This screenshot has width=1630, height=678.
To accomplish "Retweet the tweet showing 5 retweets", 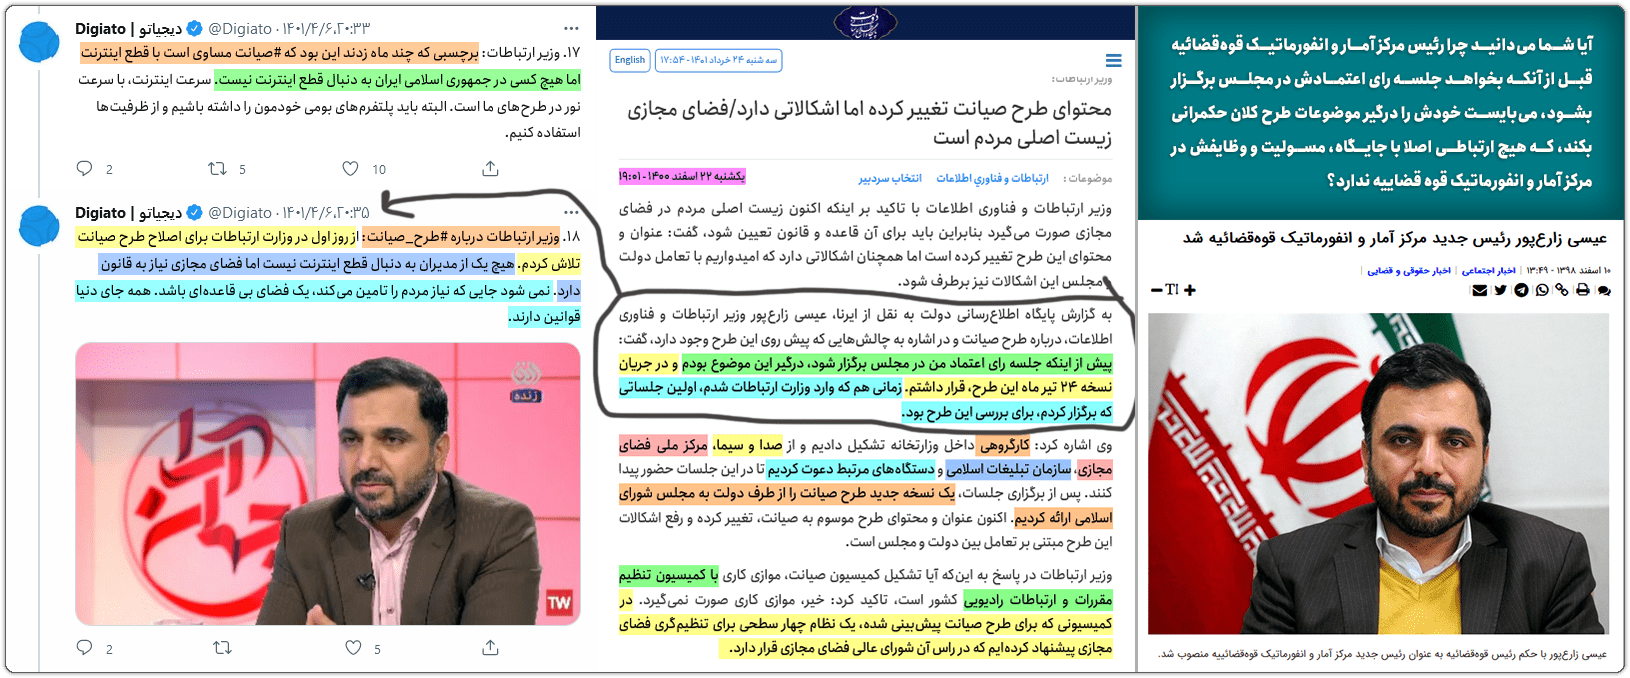I will pos(217,168).
